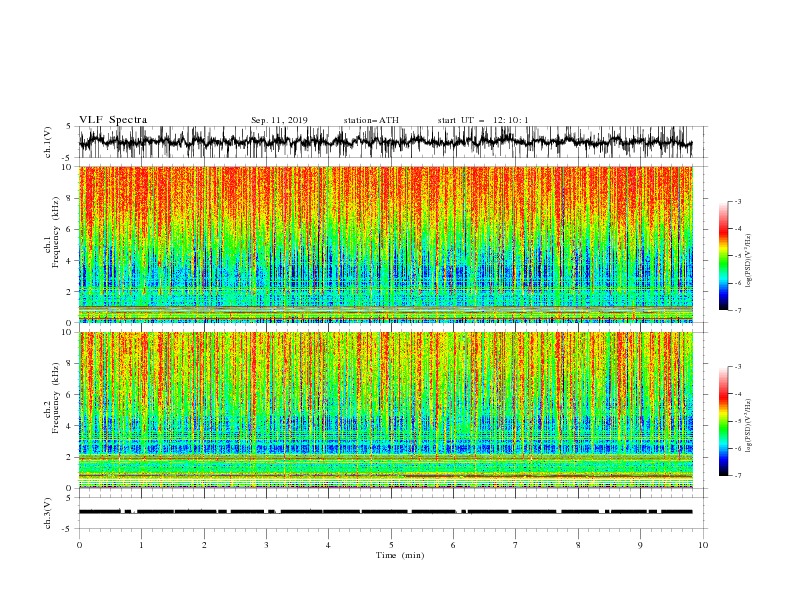Image resolution: width=792 pixels, height=612 pixels.
Task: Click the "9" tick on time axis
Action: click(640, 545)
